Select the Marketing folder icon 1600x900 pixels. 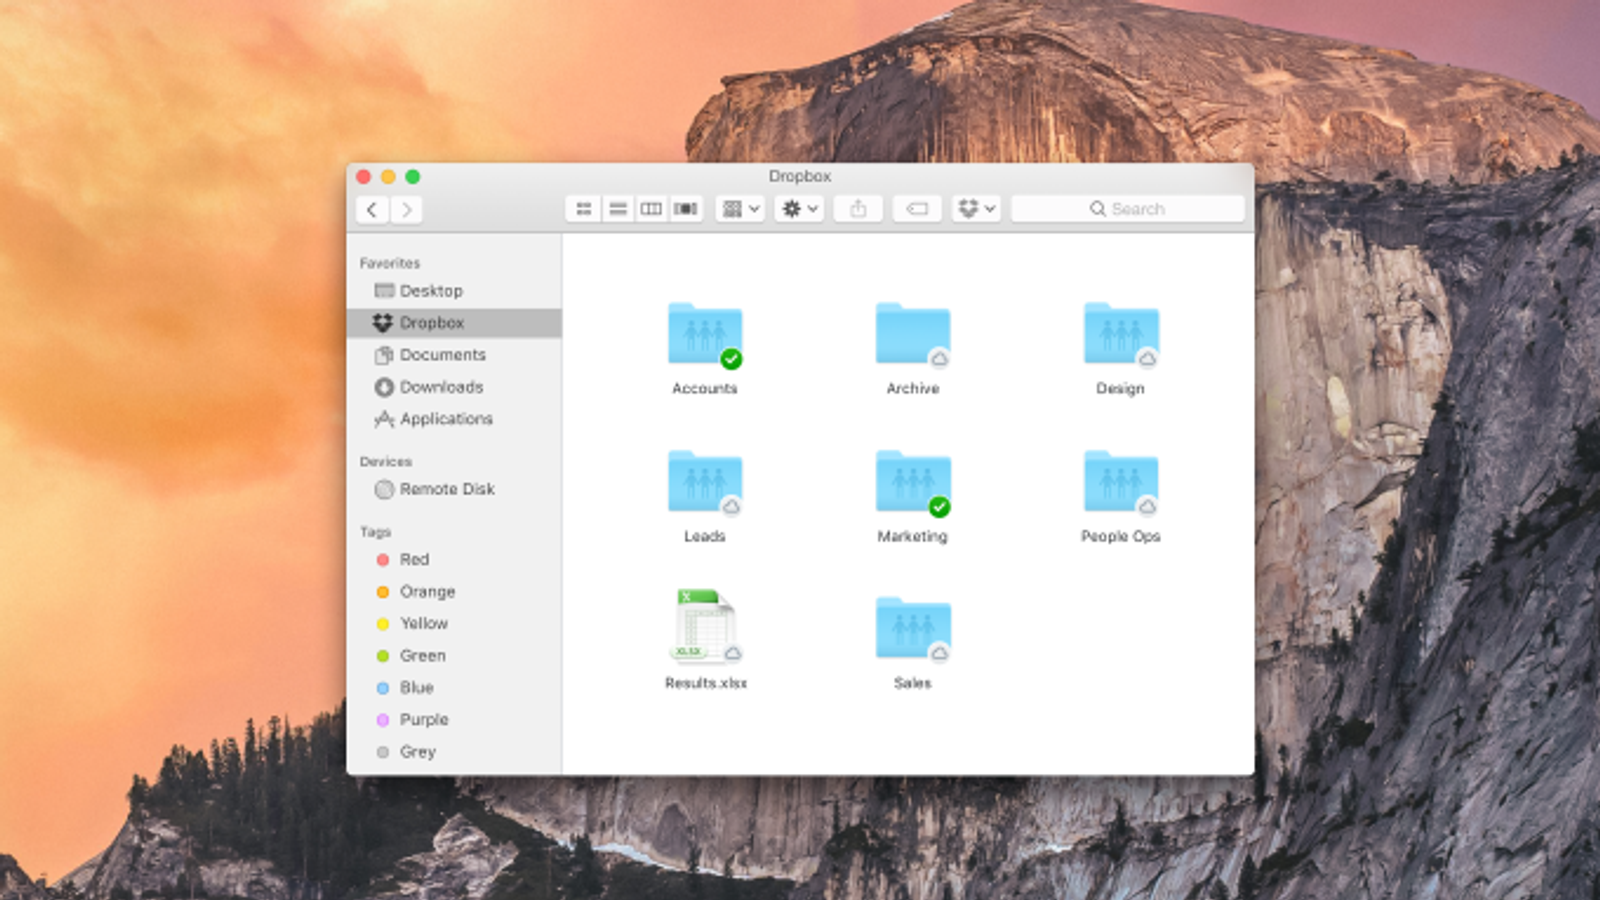(913, 482)
